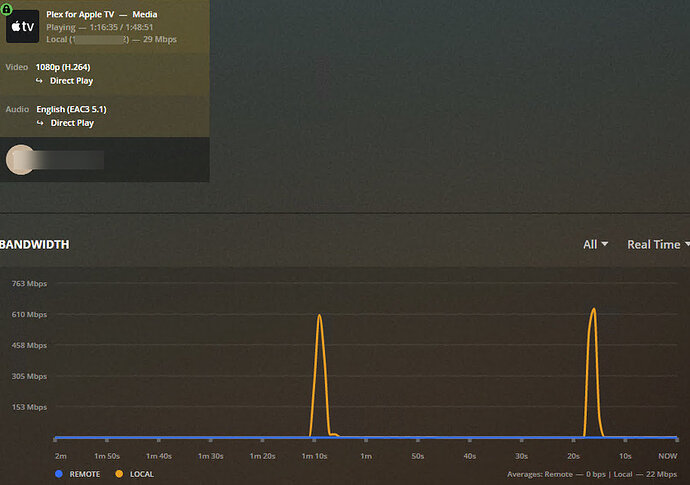Click the 29 Mbps bandwidth text
Image resolution: width=690 pixels, height=485 pixels.
tap(160, 39)
